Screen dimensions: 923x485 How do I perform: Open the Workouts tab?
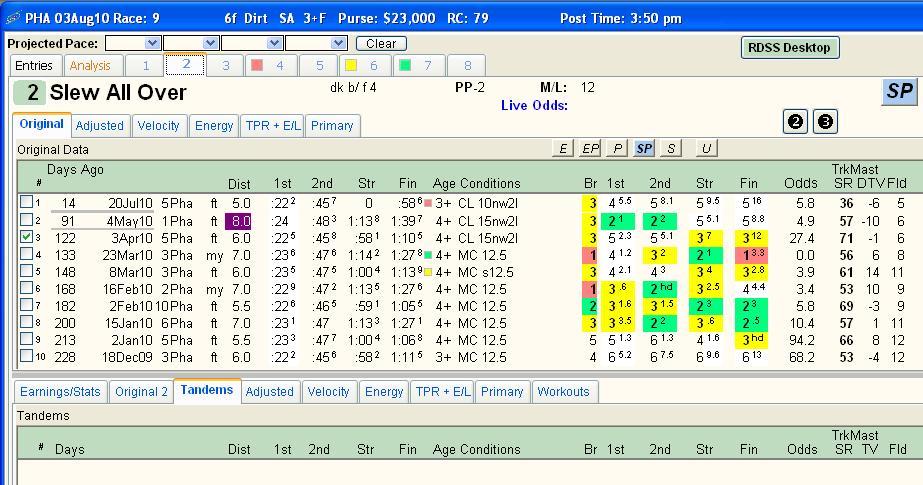[563, 391]
